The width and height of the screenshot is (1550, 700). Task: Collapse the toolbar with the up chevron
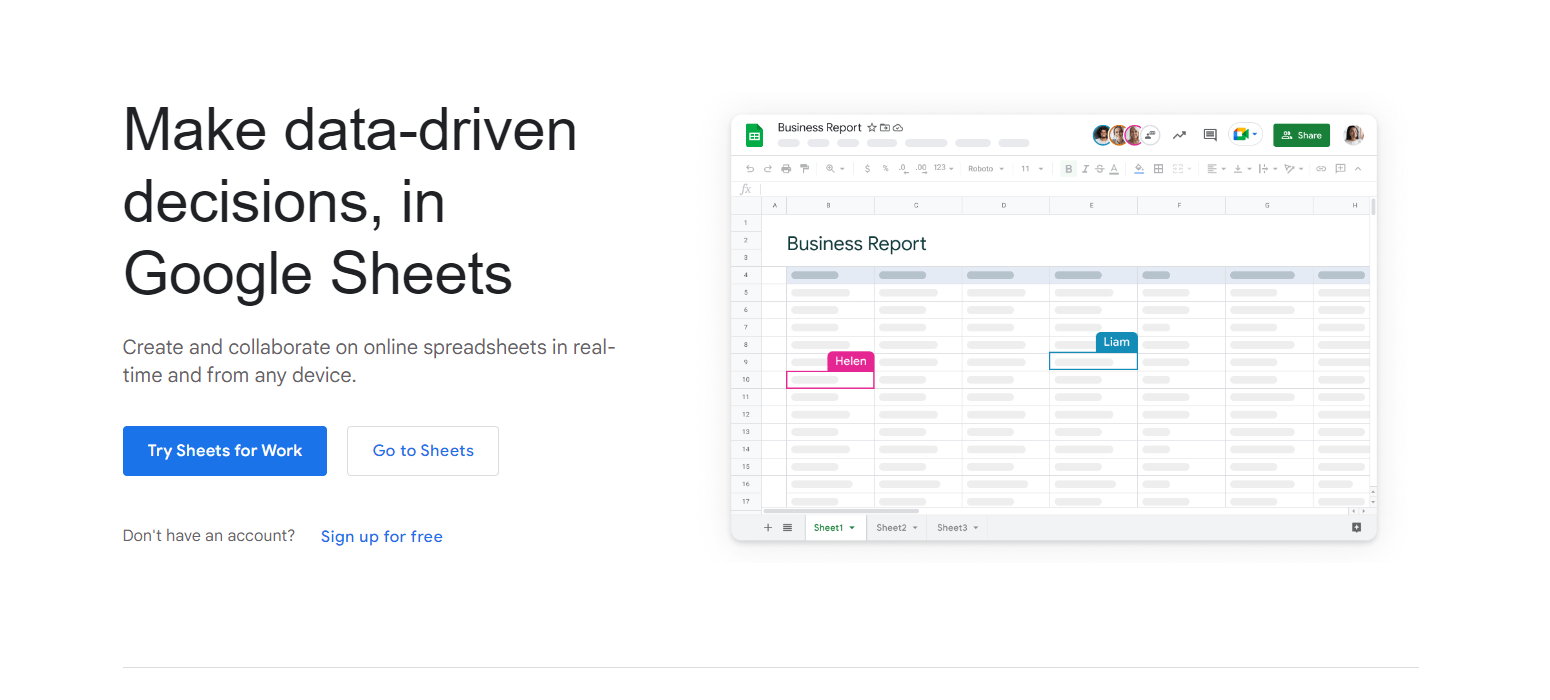(1358, 169)
